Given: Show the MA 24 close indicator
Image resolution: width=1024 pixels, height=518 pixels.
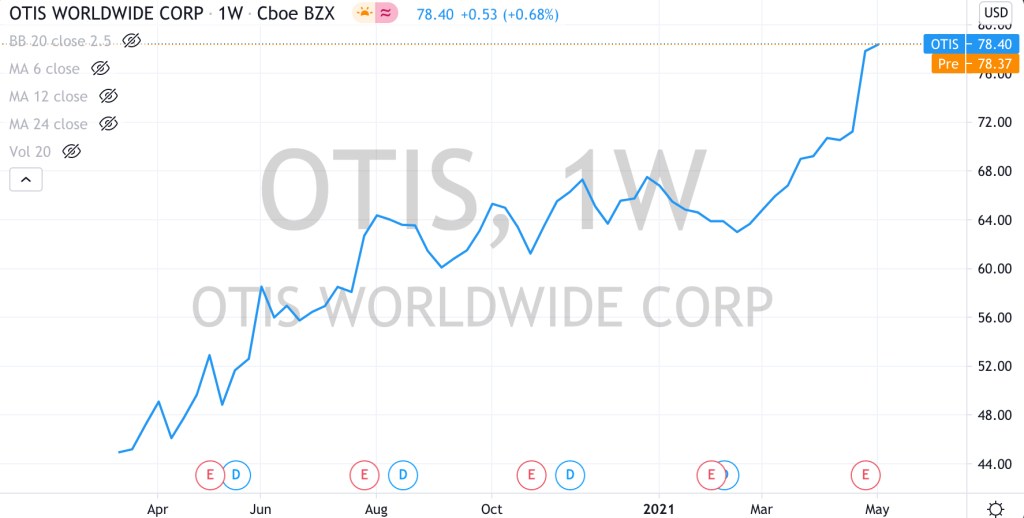Looking at the screenshot, I should [x=109, y=124].
